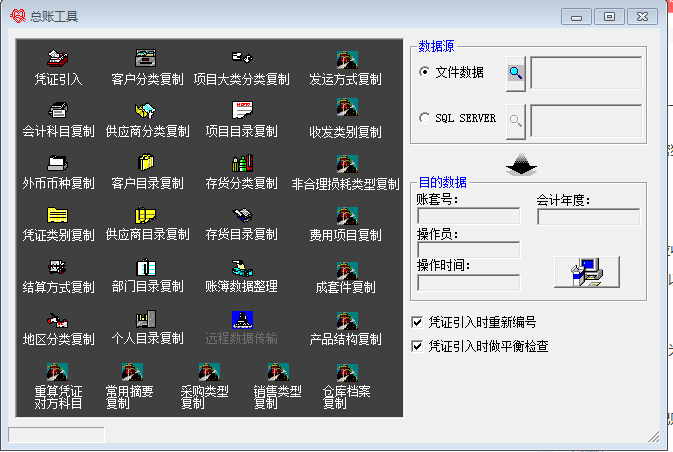Select the 存货分类复制 icon

coord(242,163)
